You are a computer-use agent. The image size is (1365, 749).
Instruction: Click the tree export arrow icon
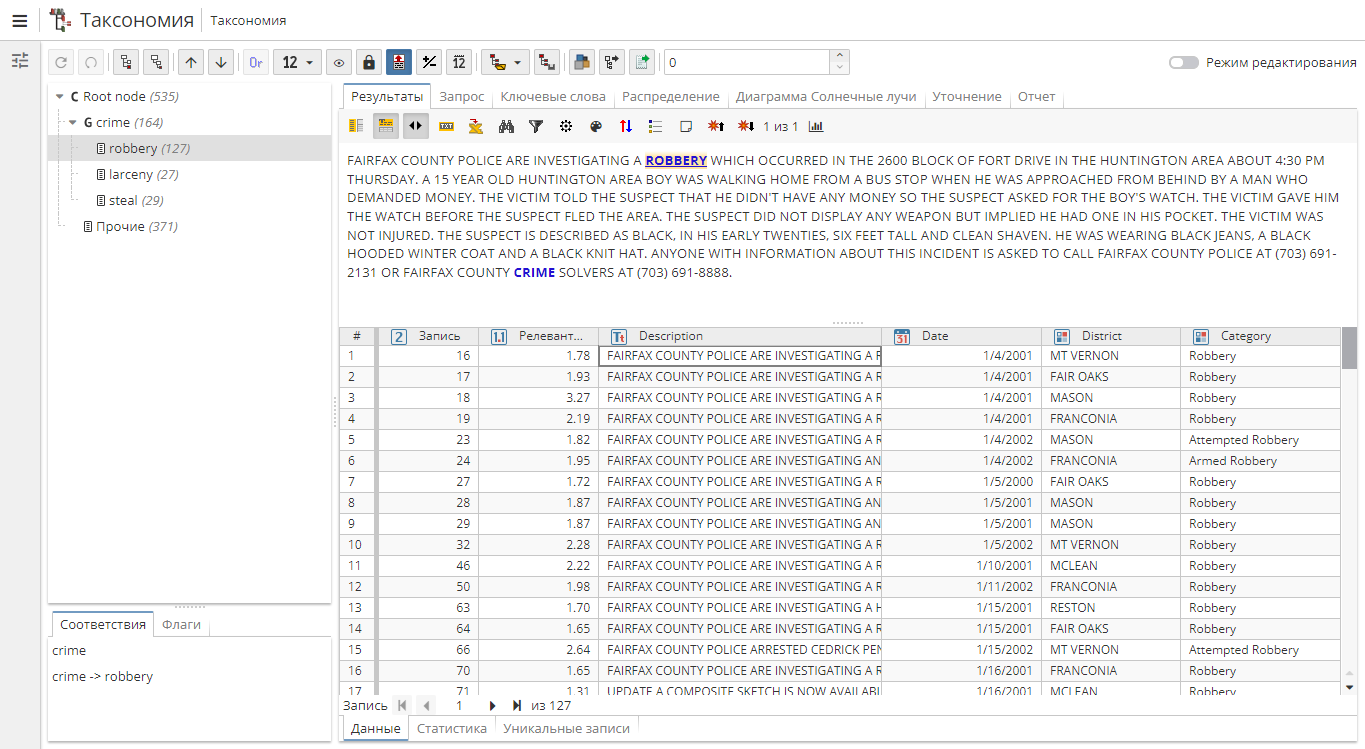click(x=611, y=62)
